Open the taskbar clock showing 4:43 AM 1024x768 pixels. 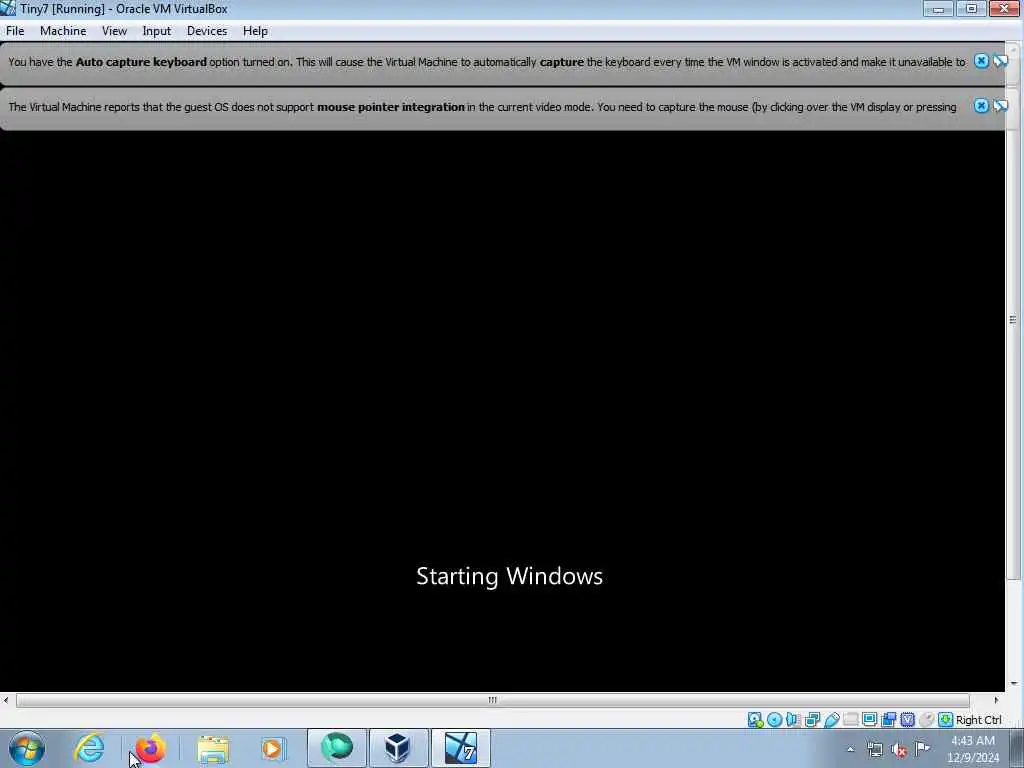973,749
